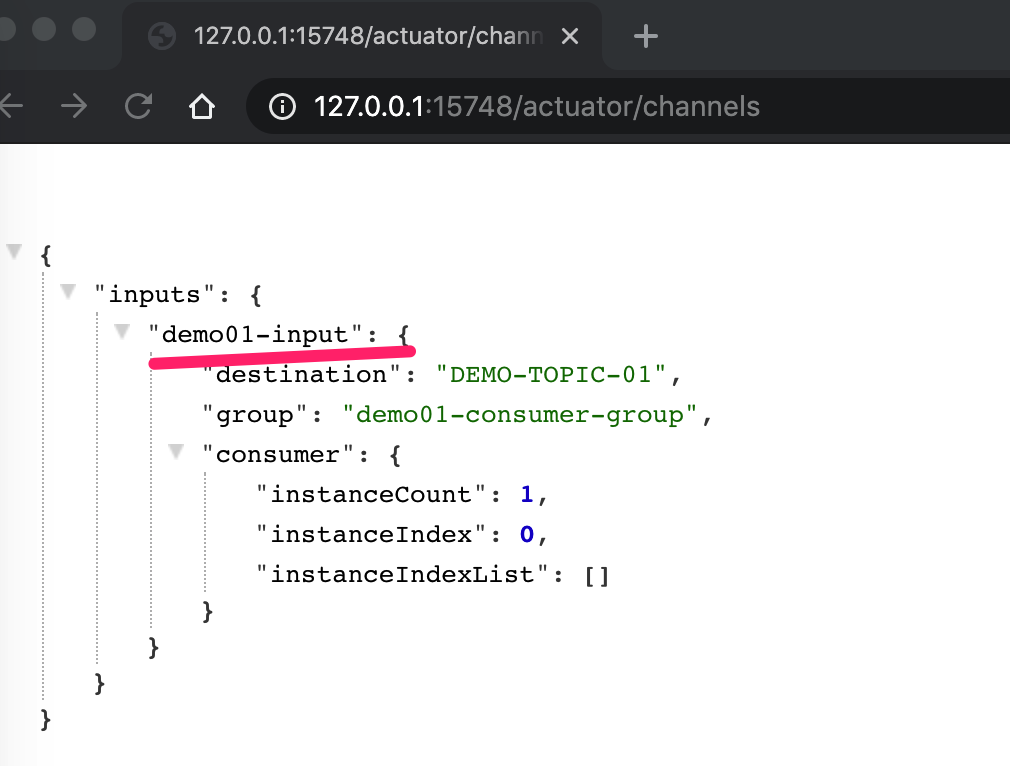Click the instanceIndex value 0

point(527,535)
